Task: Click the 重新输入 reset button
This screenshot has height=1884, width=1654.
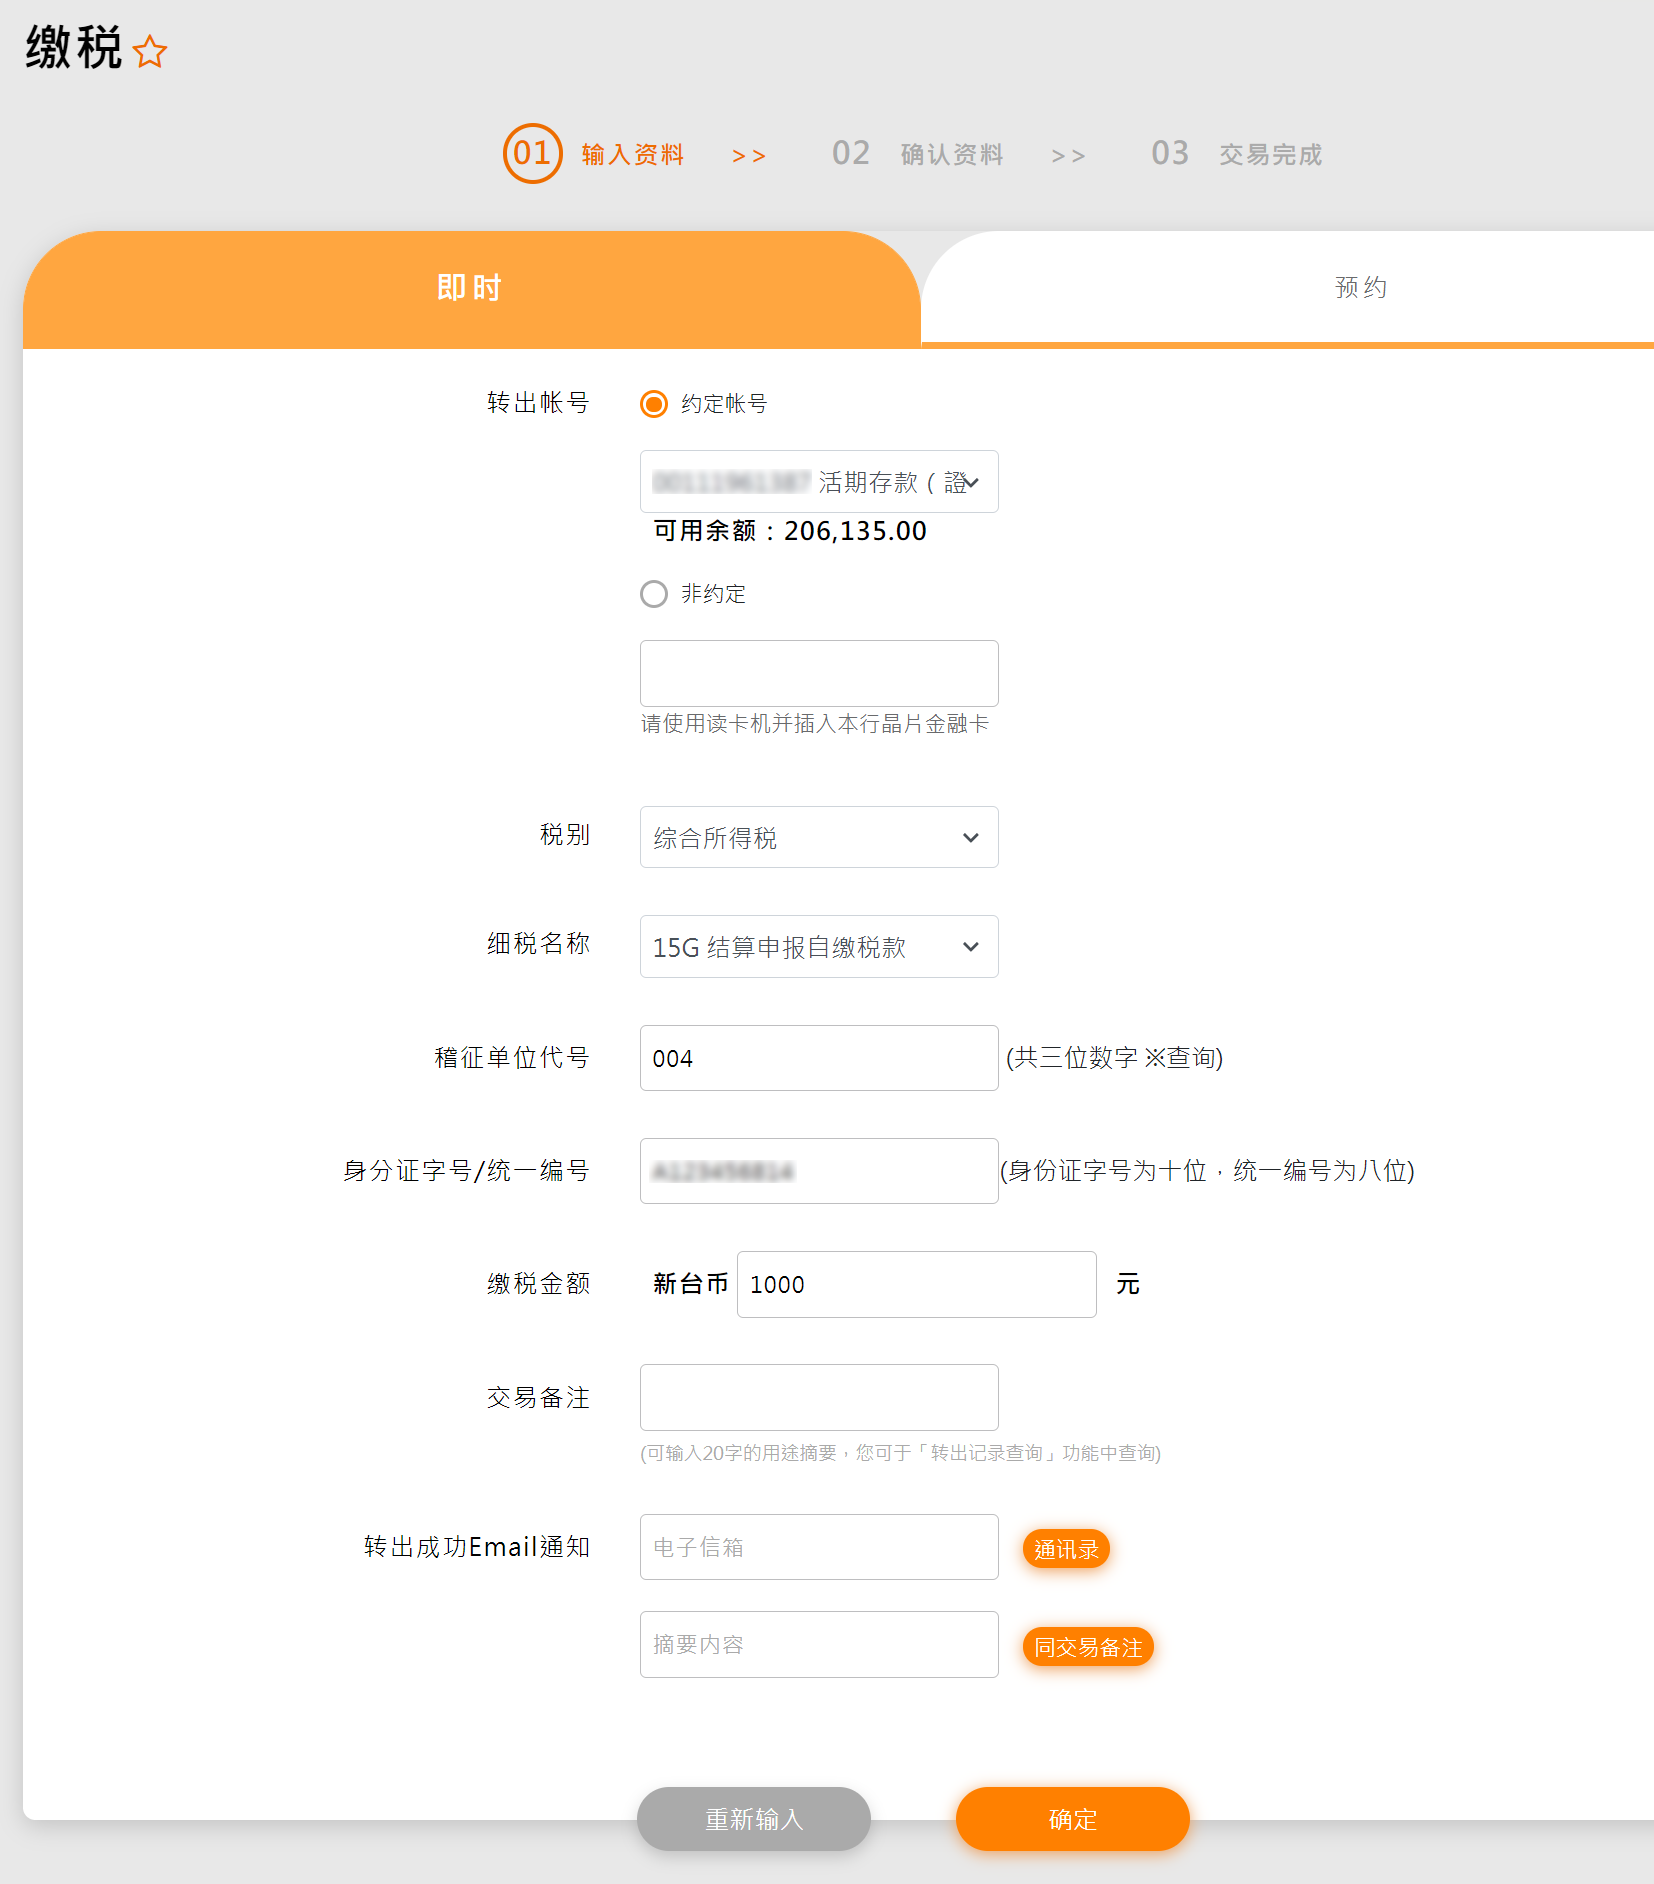Action: [x=753, y=1819]
